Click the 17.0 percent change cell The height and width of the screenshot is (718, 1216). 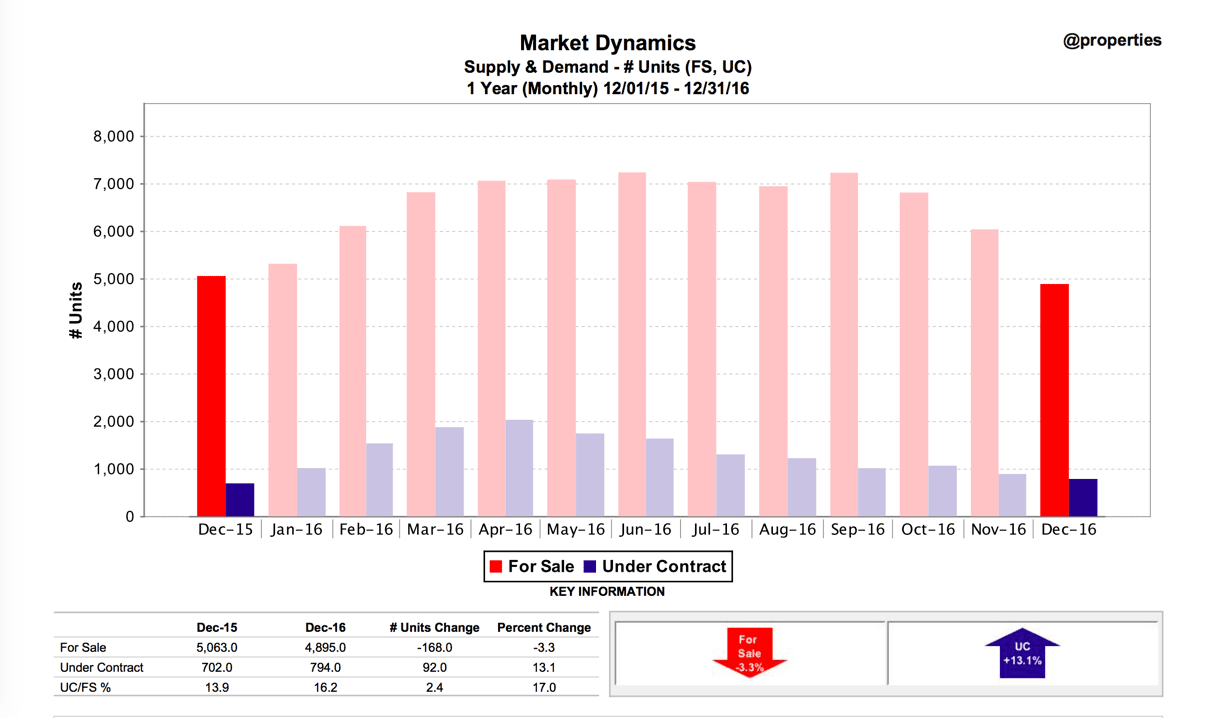[x=544, y=688]
